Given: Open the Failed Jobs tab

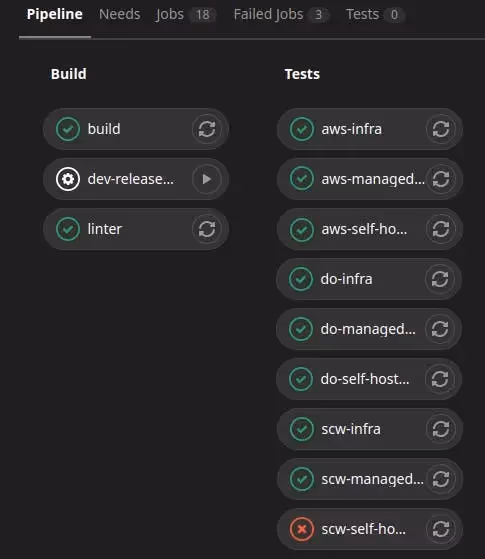Looking at the screenshot, I should pos(281,15).
